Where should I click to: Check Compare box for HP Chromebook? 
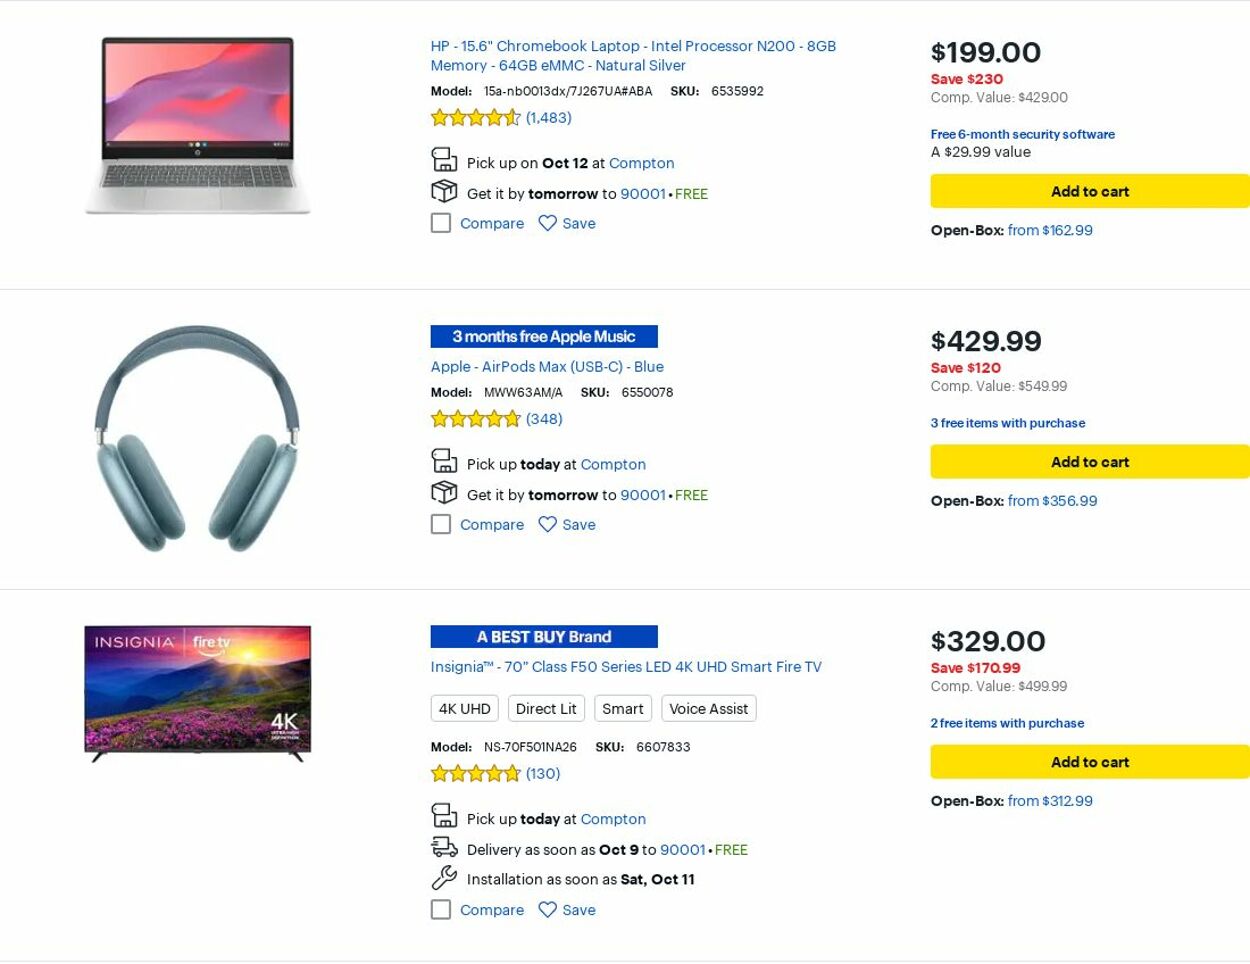[x=441, y=223]
